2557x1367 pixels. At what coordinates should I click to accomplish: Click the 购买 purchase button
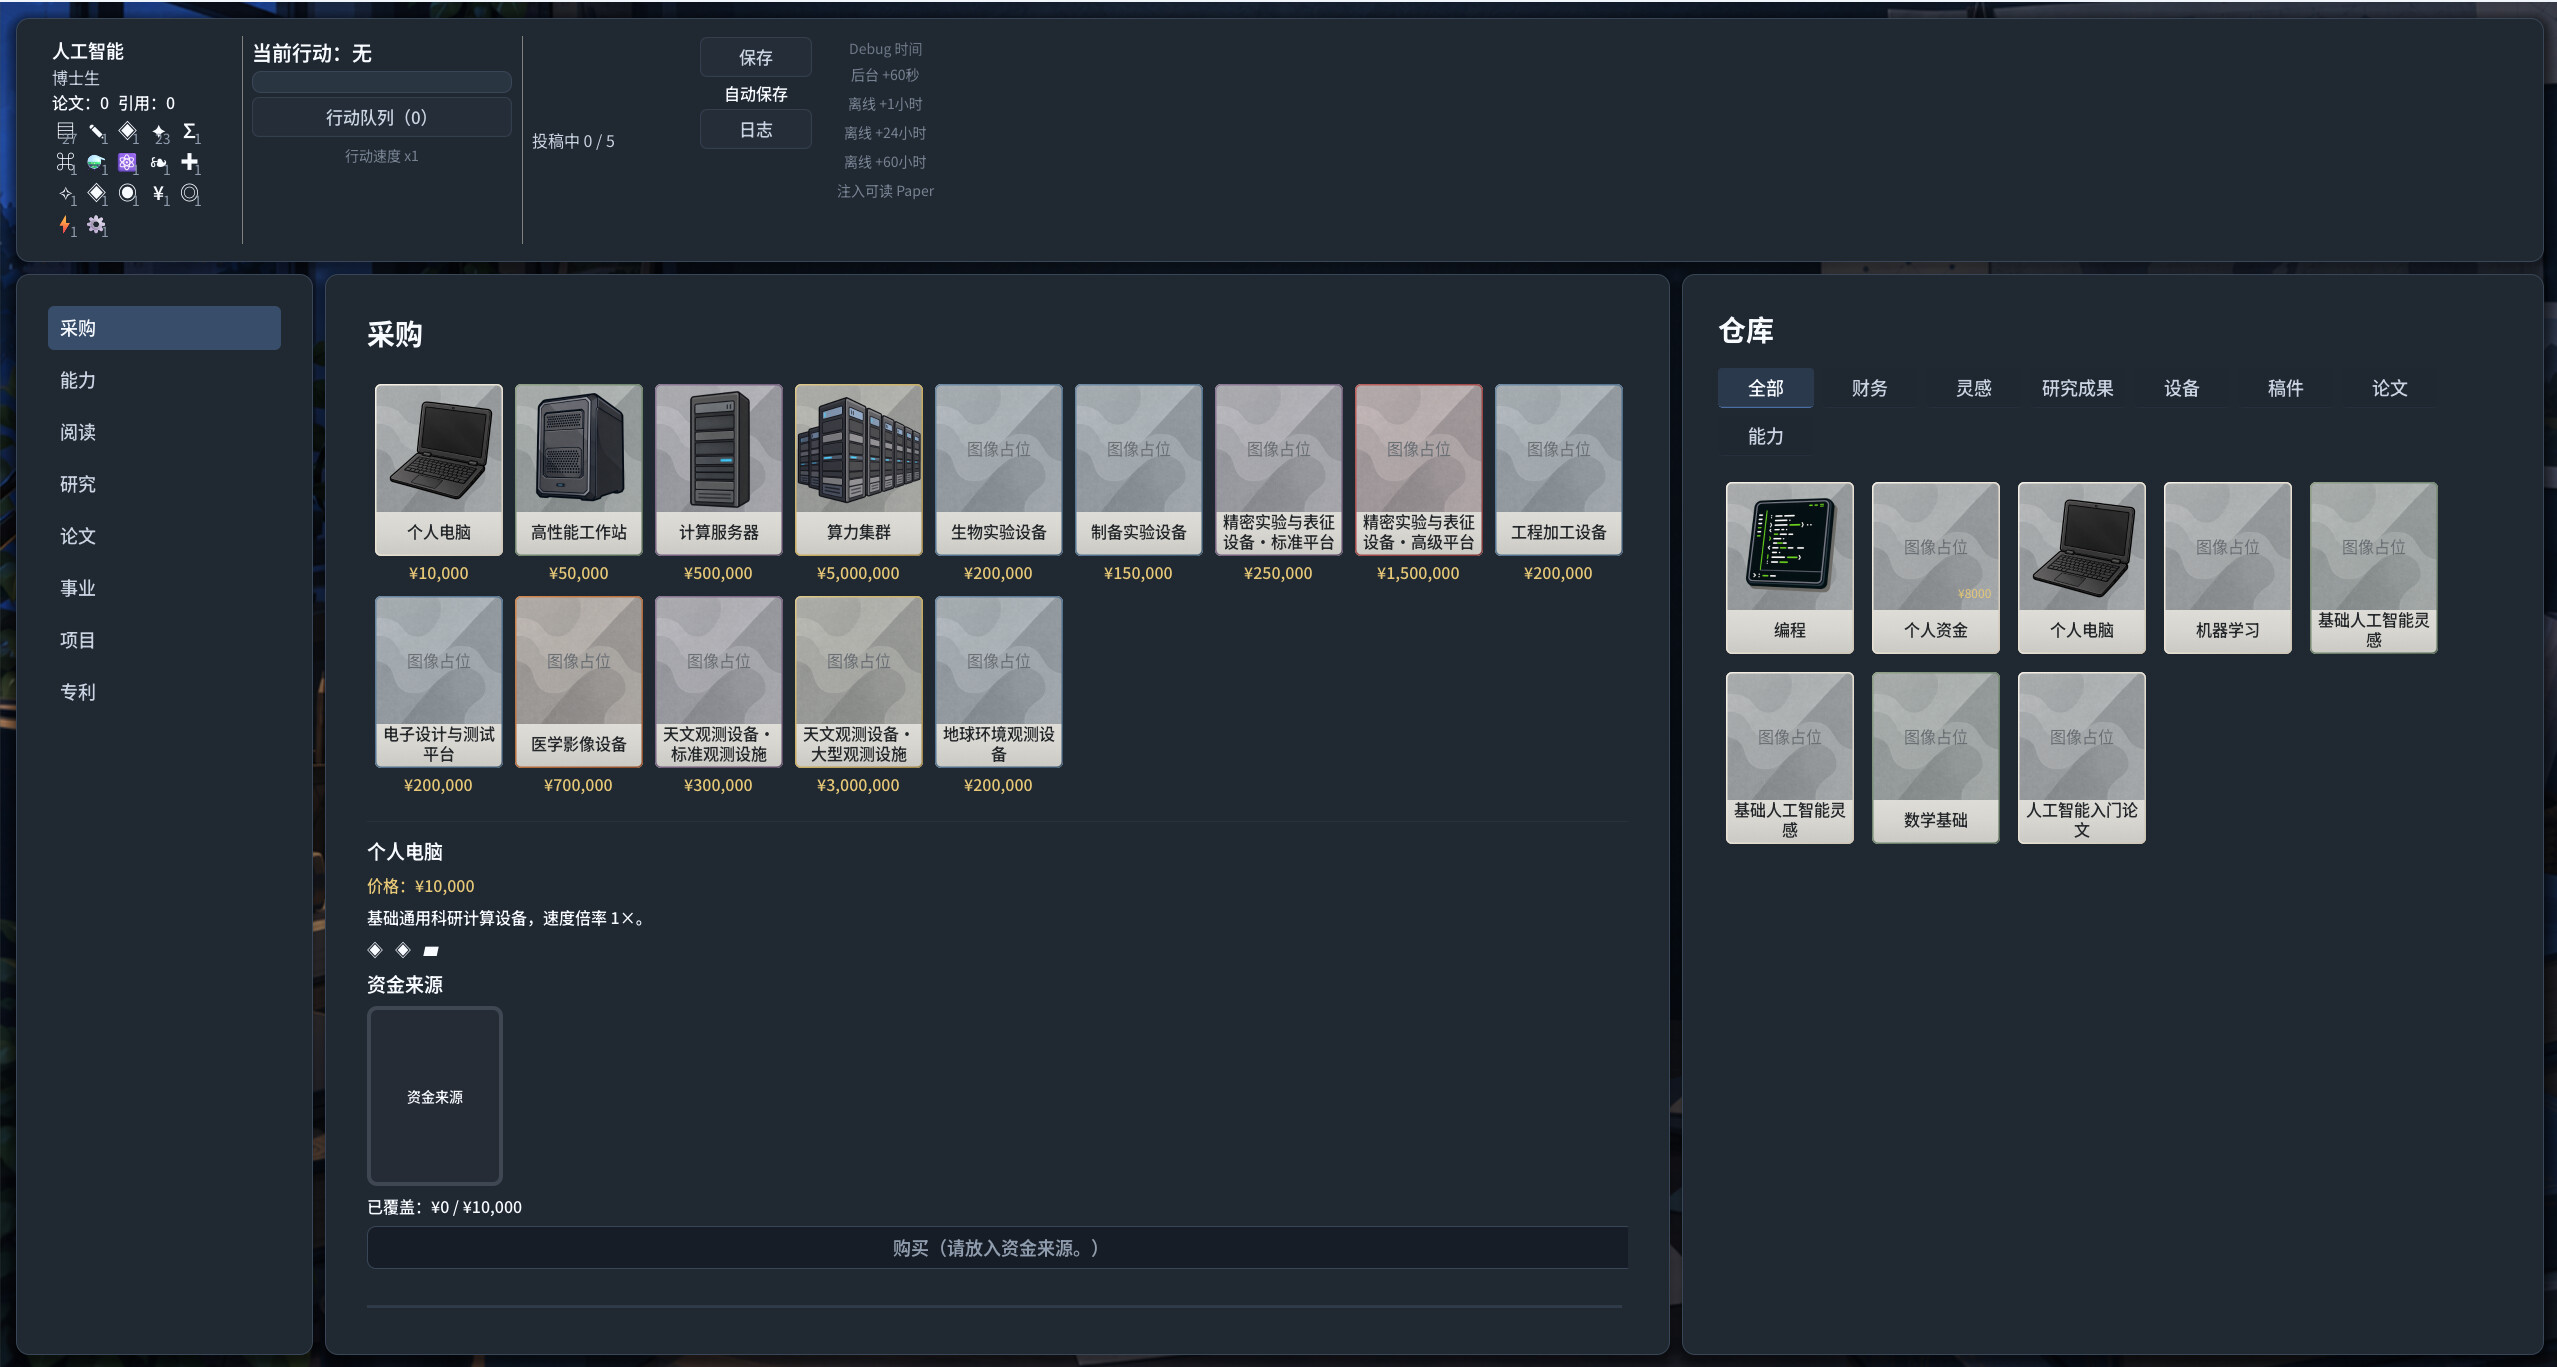pyautogui.click(x=997, y=1248)
